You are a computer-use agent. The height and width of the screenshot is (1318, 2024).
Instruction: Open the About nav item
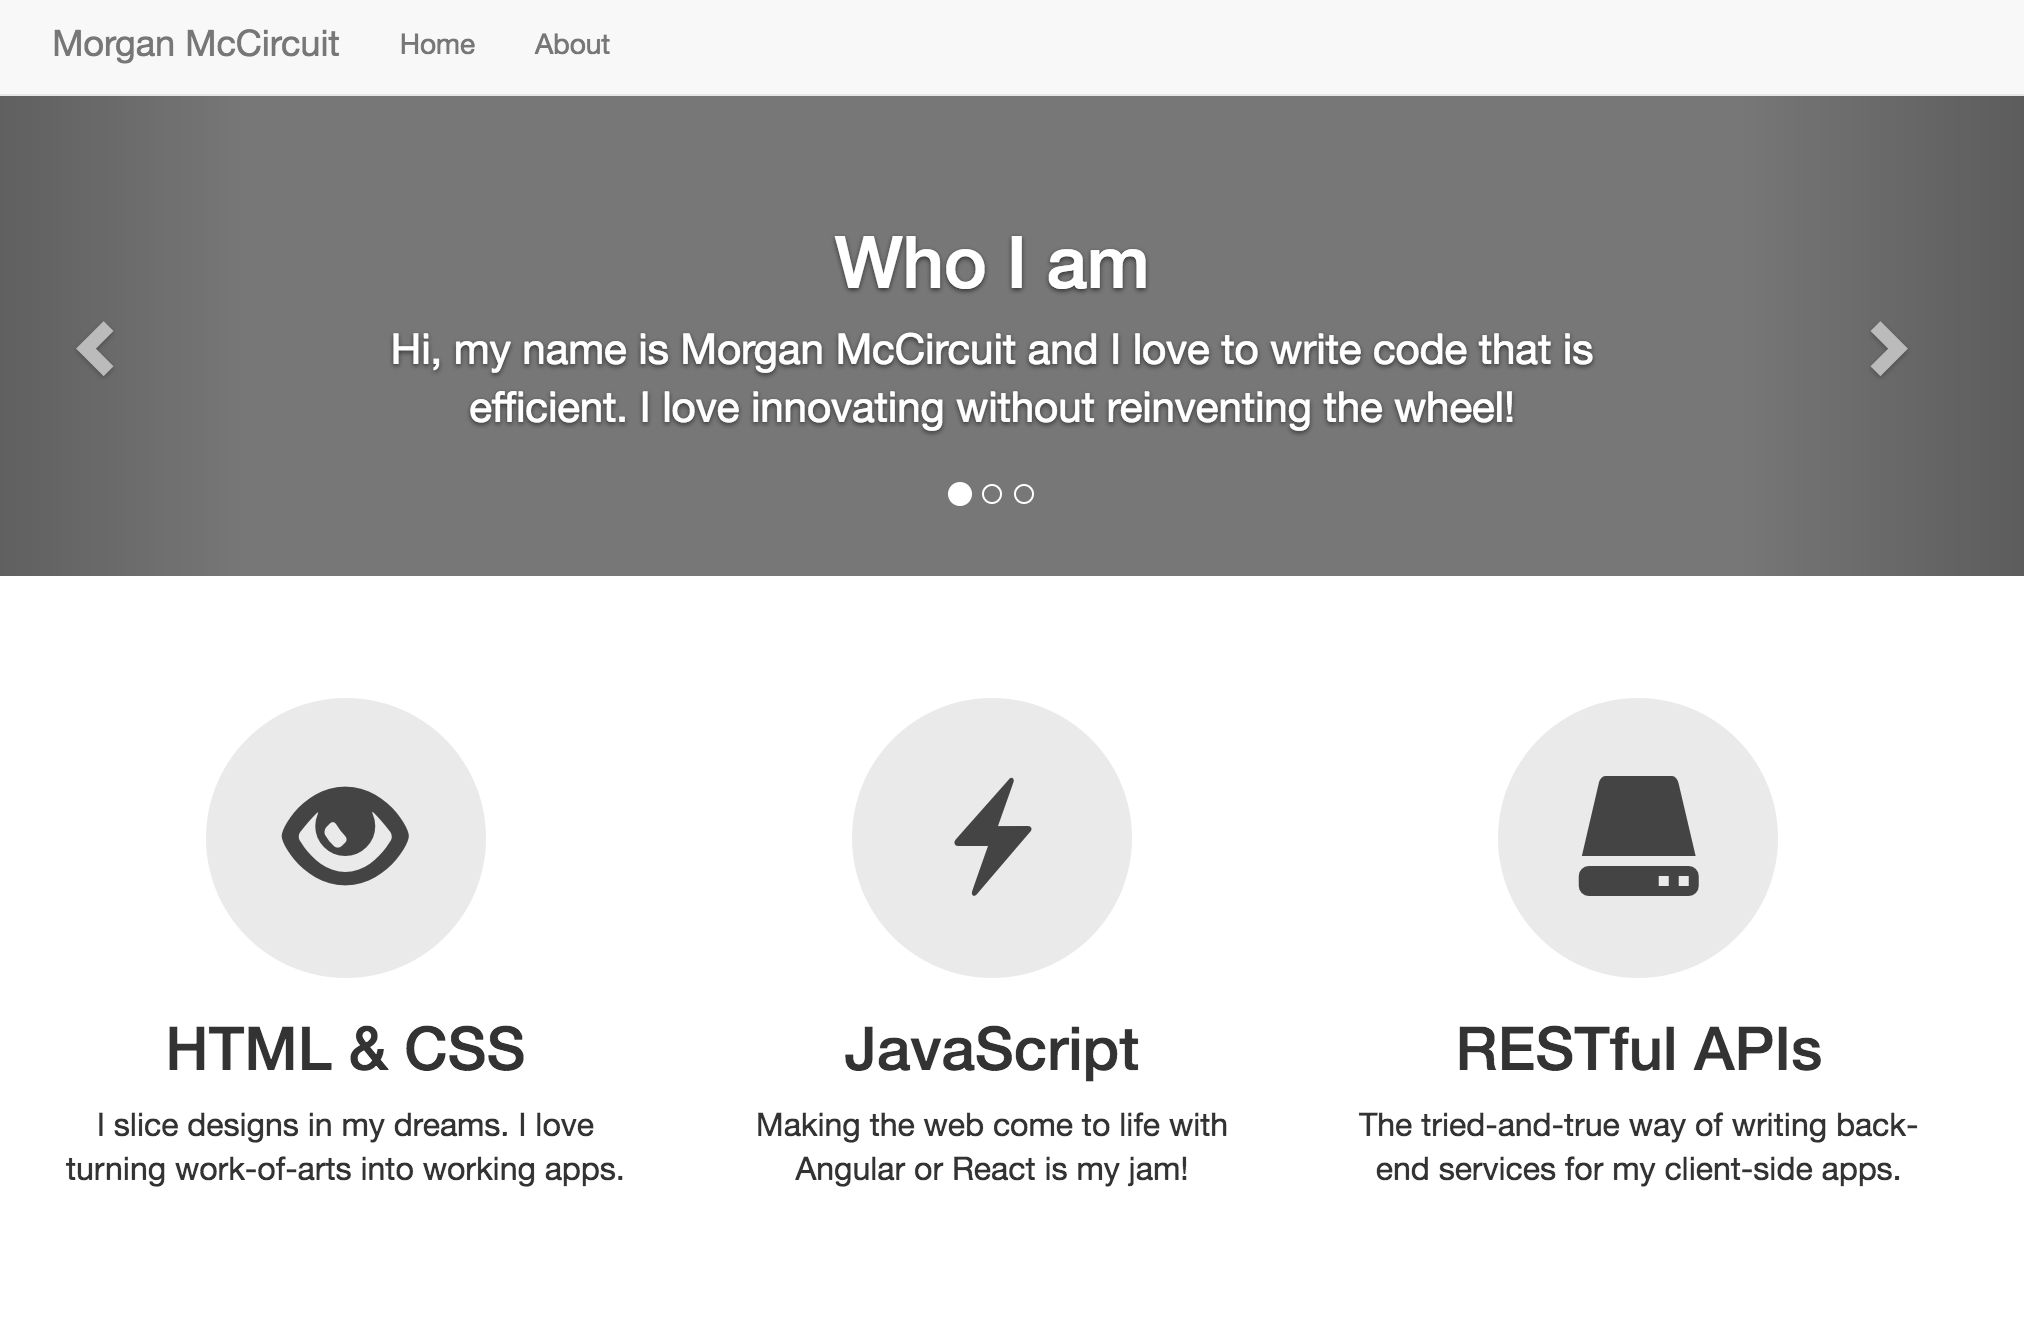point(572,45)
